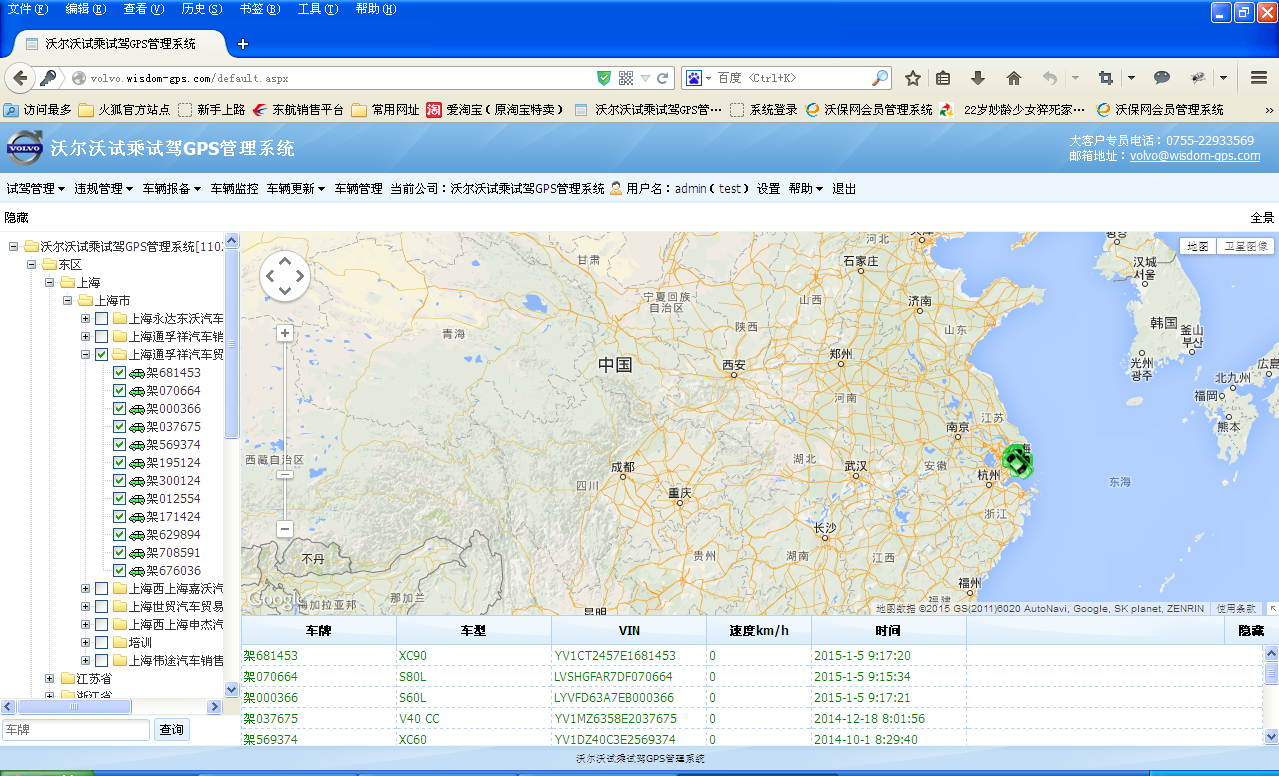Image resolution: width=1279 pixels, height=776 pixels.
Task: Collapse the 东区 tree node
Action: click(32, 265)
